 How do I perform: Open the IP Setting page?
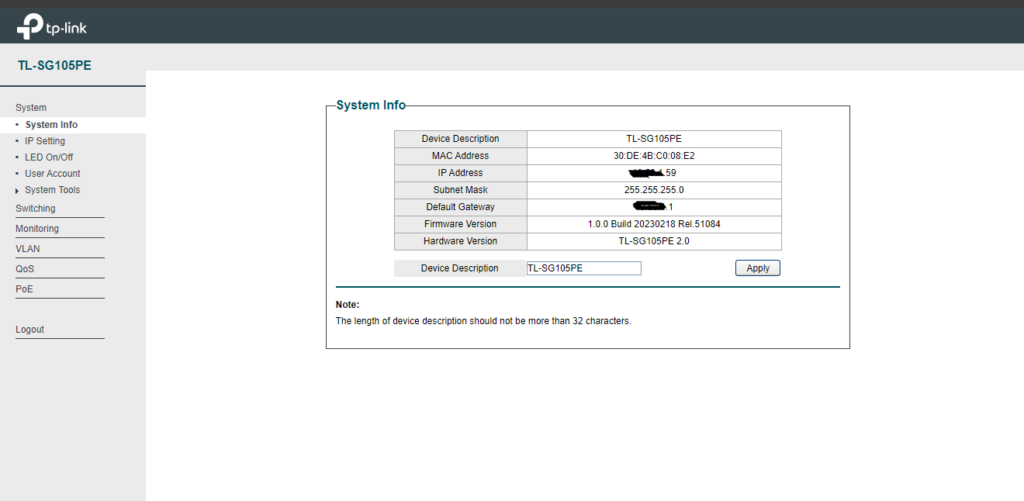45,141
